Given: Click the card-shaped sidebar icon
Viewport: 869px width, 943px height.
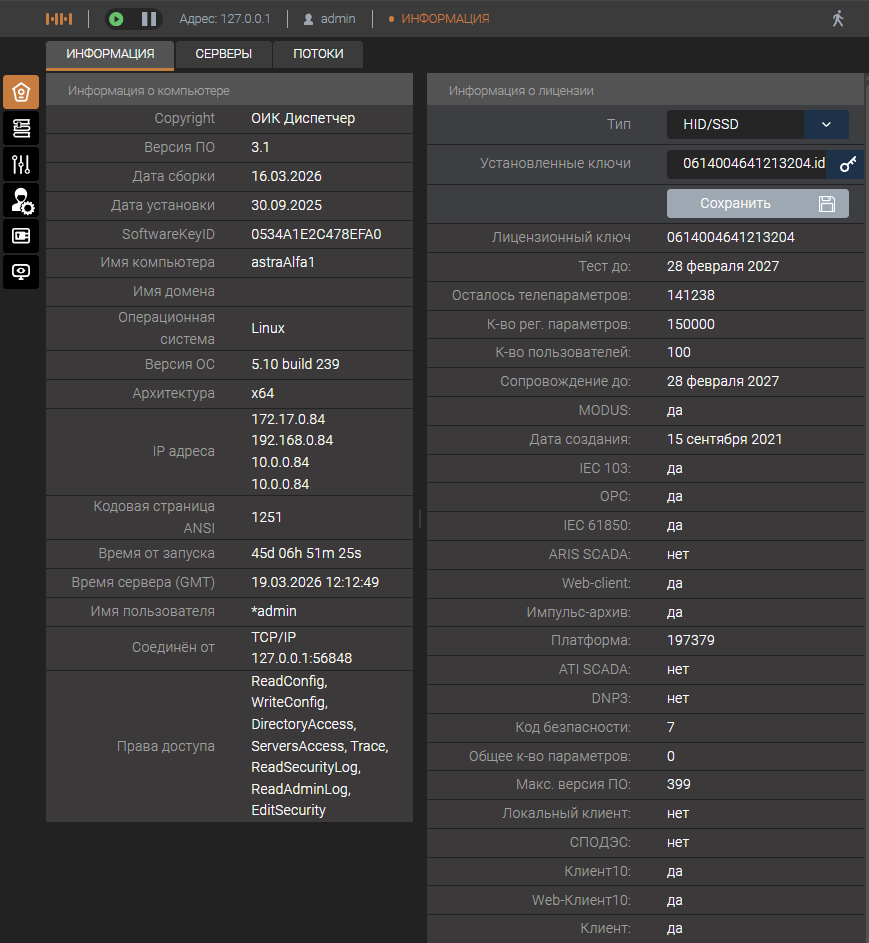Looking at the screenshot, I should (21, 236).
